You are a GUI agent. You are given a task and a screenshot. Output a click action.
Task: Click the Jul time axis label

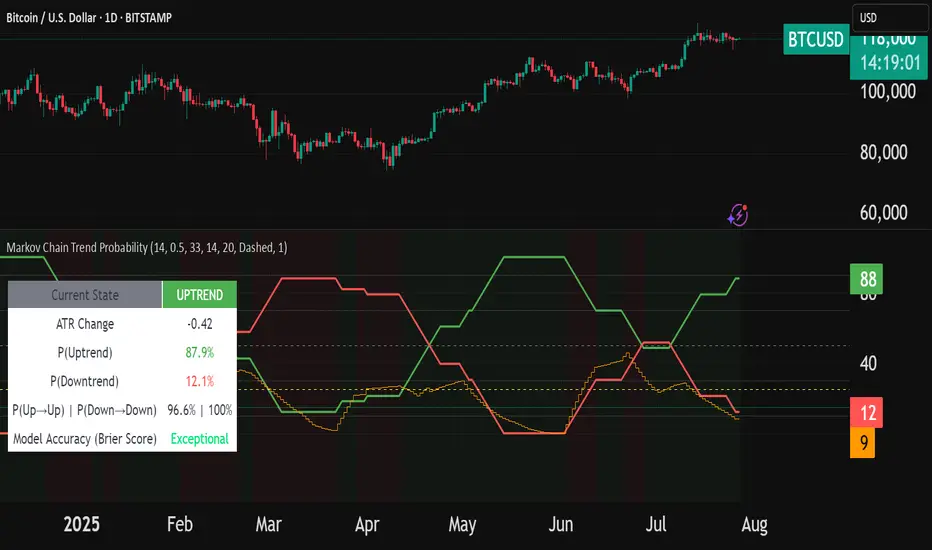656,524
